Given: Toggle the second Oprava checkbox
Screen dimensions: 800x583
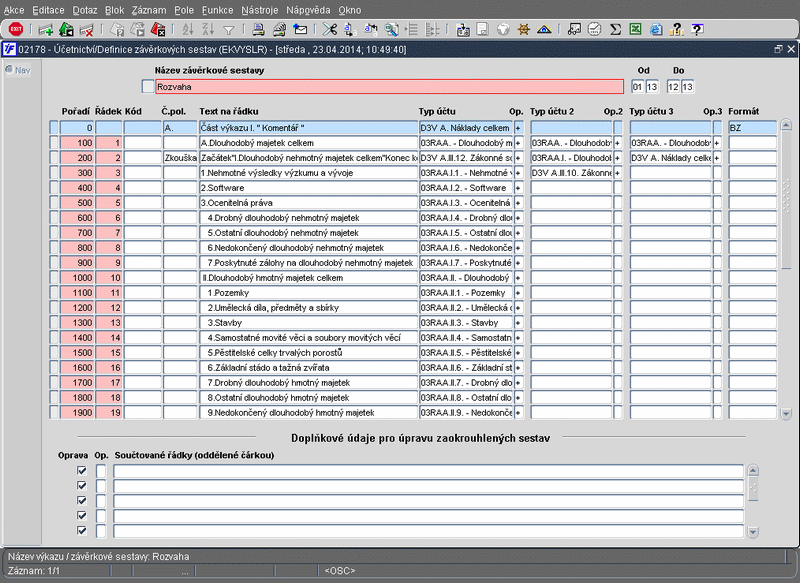Looking at the screenshot, I should point(82,486).
